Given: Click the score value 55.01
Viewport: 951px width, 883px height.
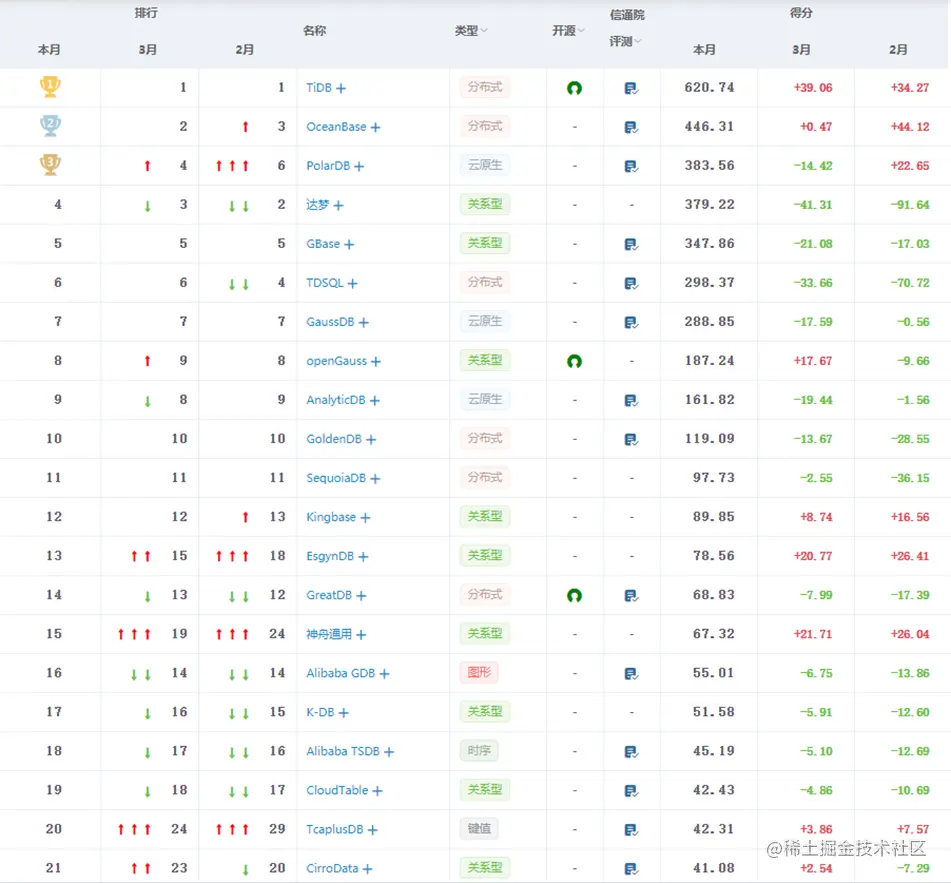Looking at the screenshot, I should point(714,673).
